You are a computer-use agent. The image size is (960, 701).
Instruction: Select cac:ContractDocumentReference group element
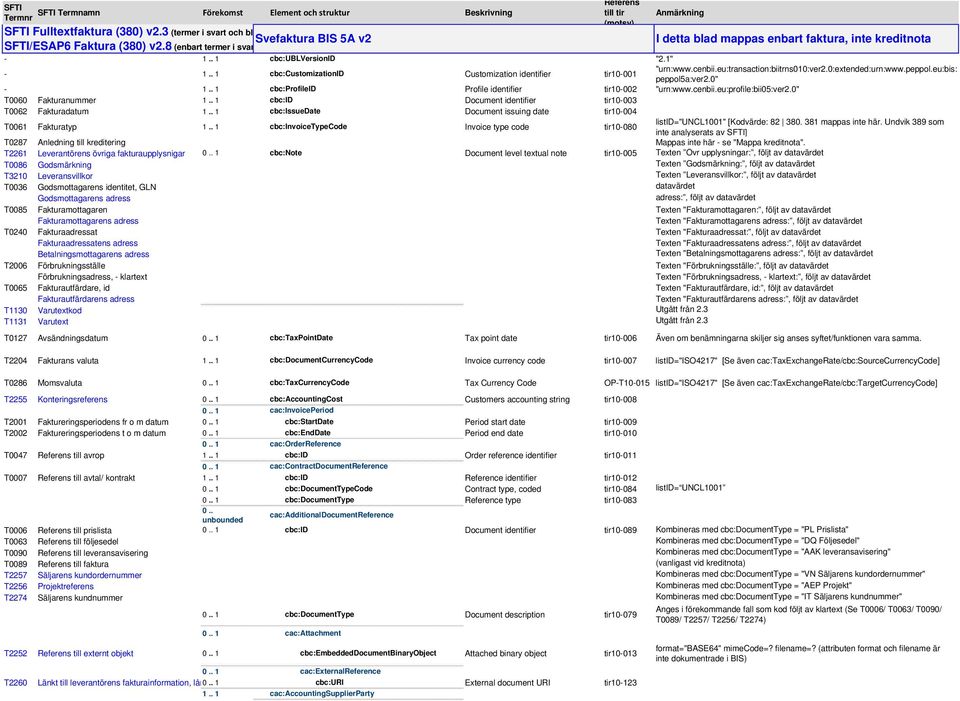point(328,466)
